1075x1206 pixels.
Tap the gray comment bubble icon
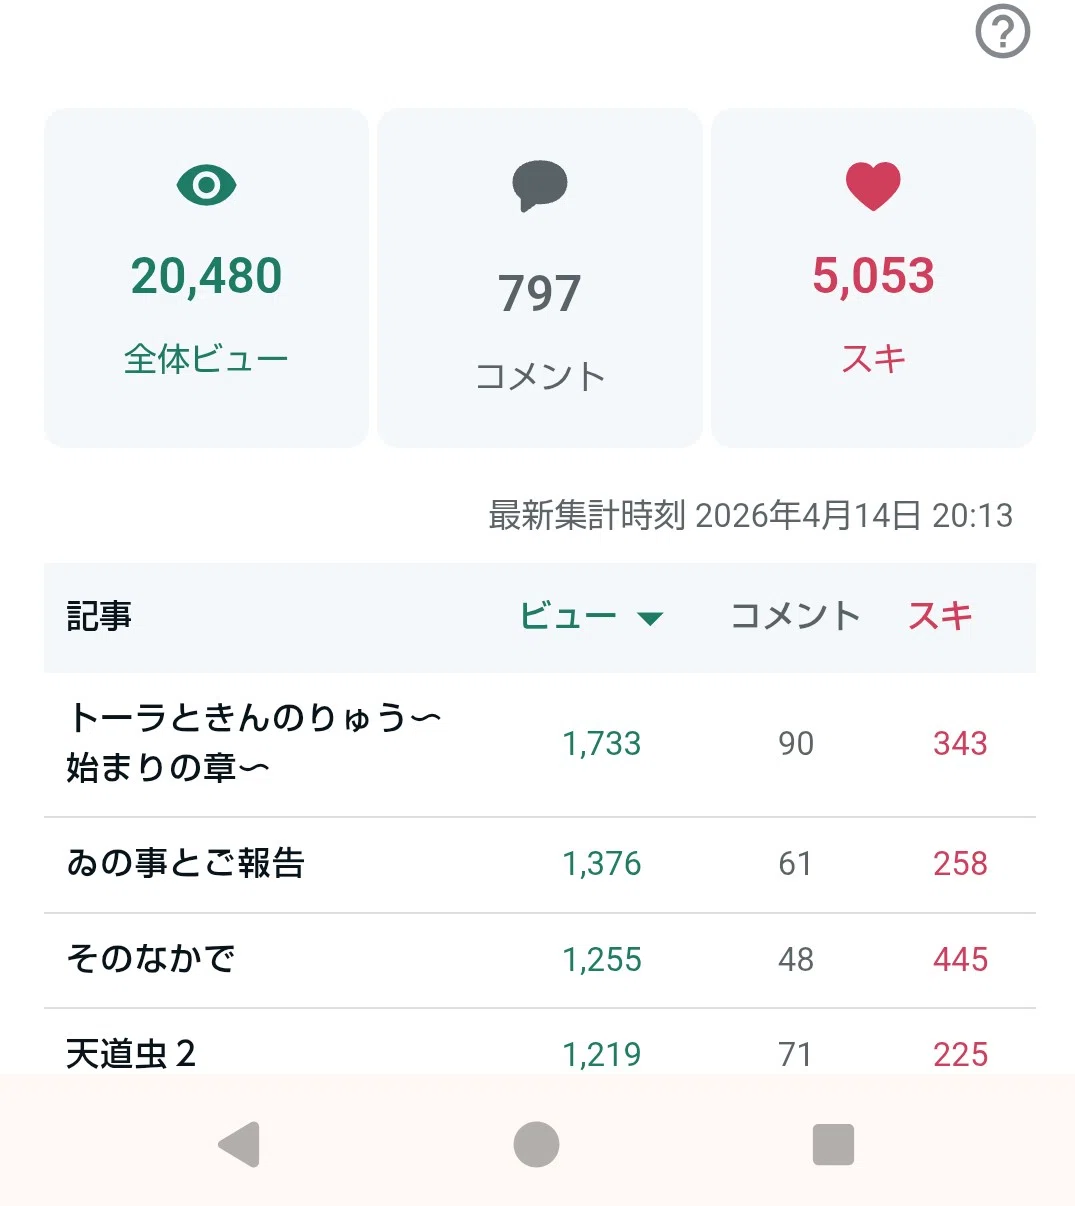coord(539,185)
